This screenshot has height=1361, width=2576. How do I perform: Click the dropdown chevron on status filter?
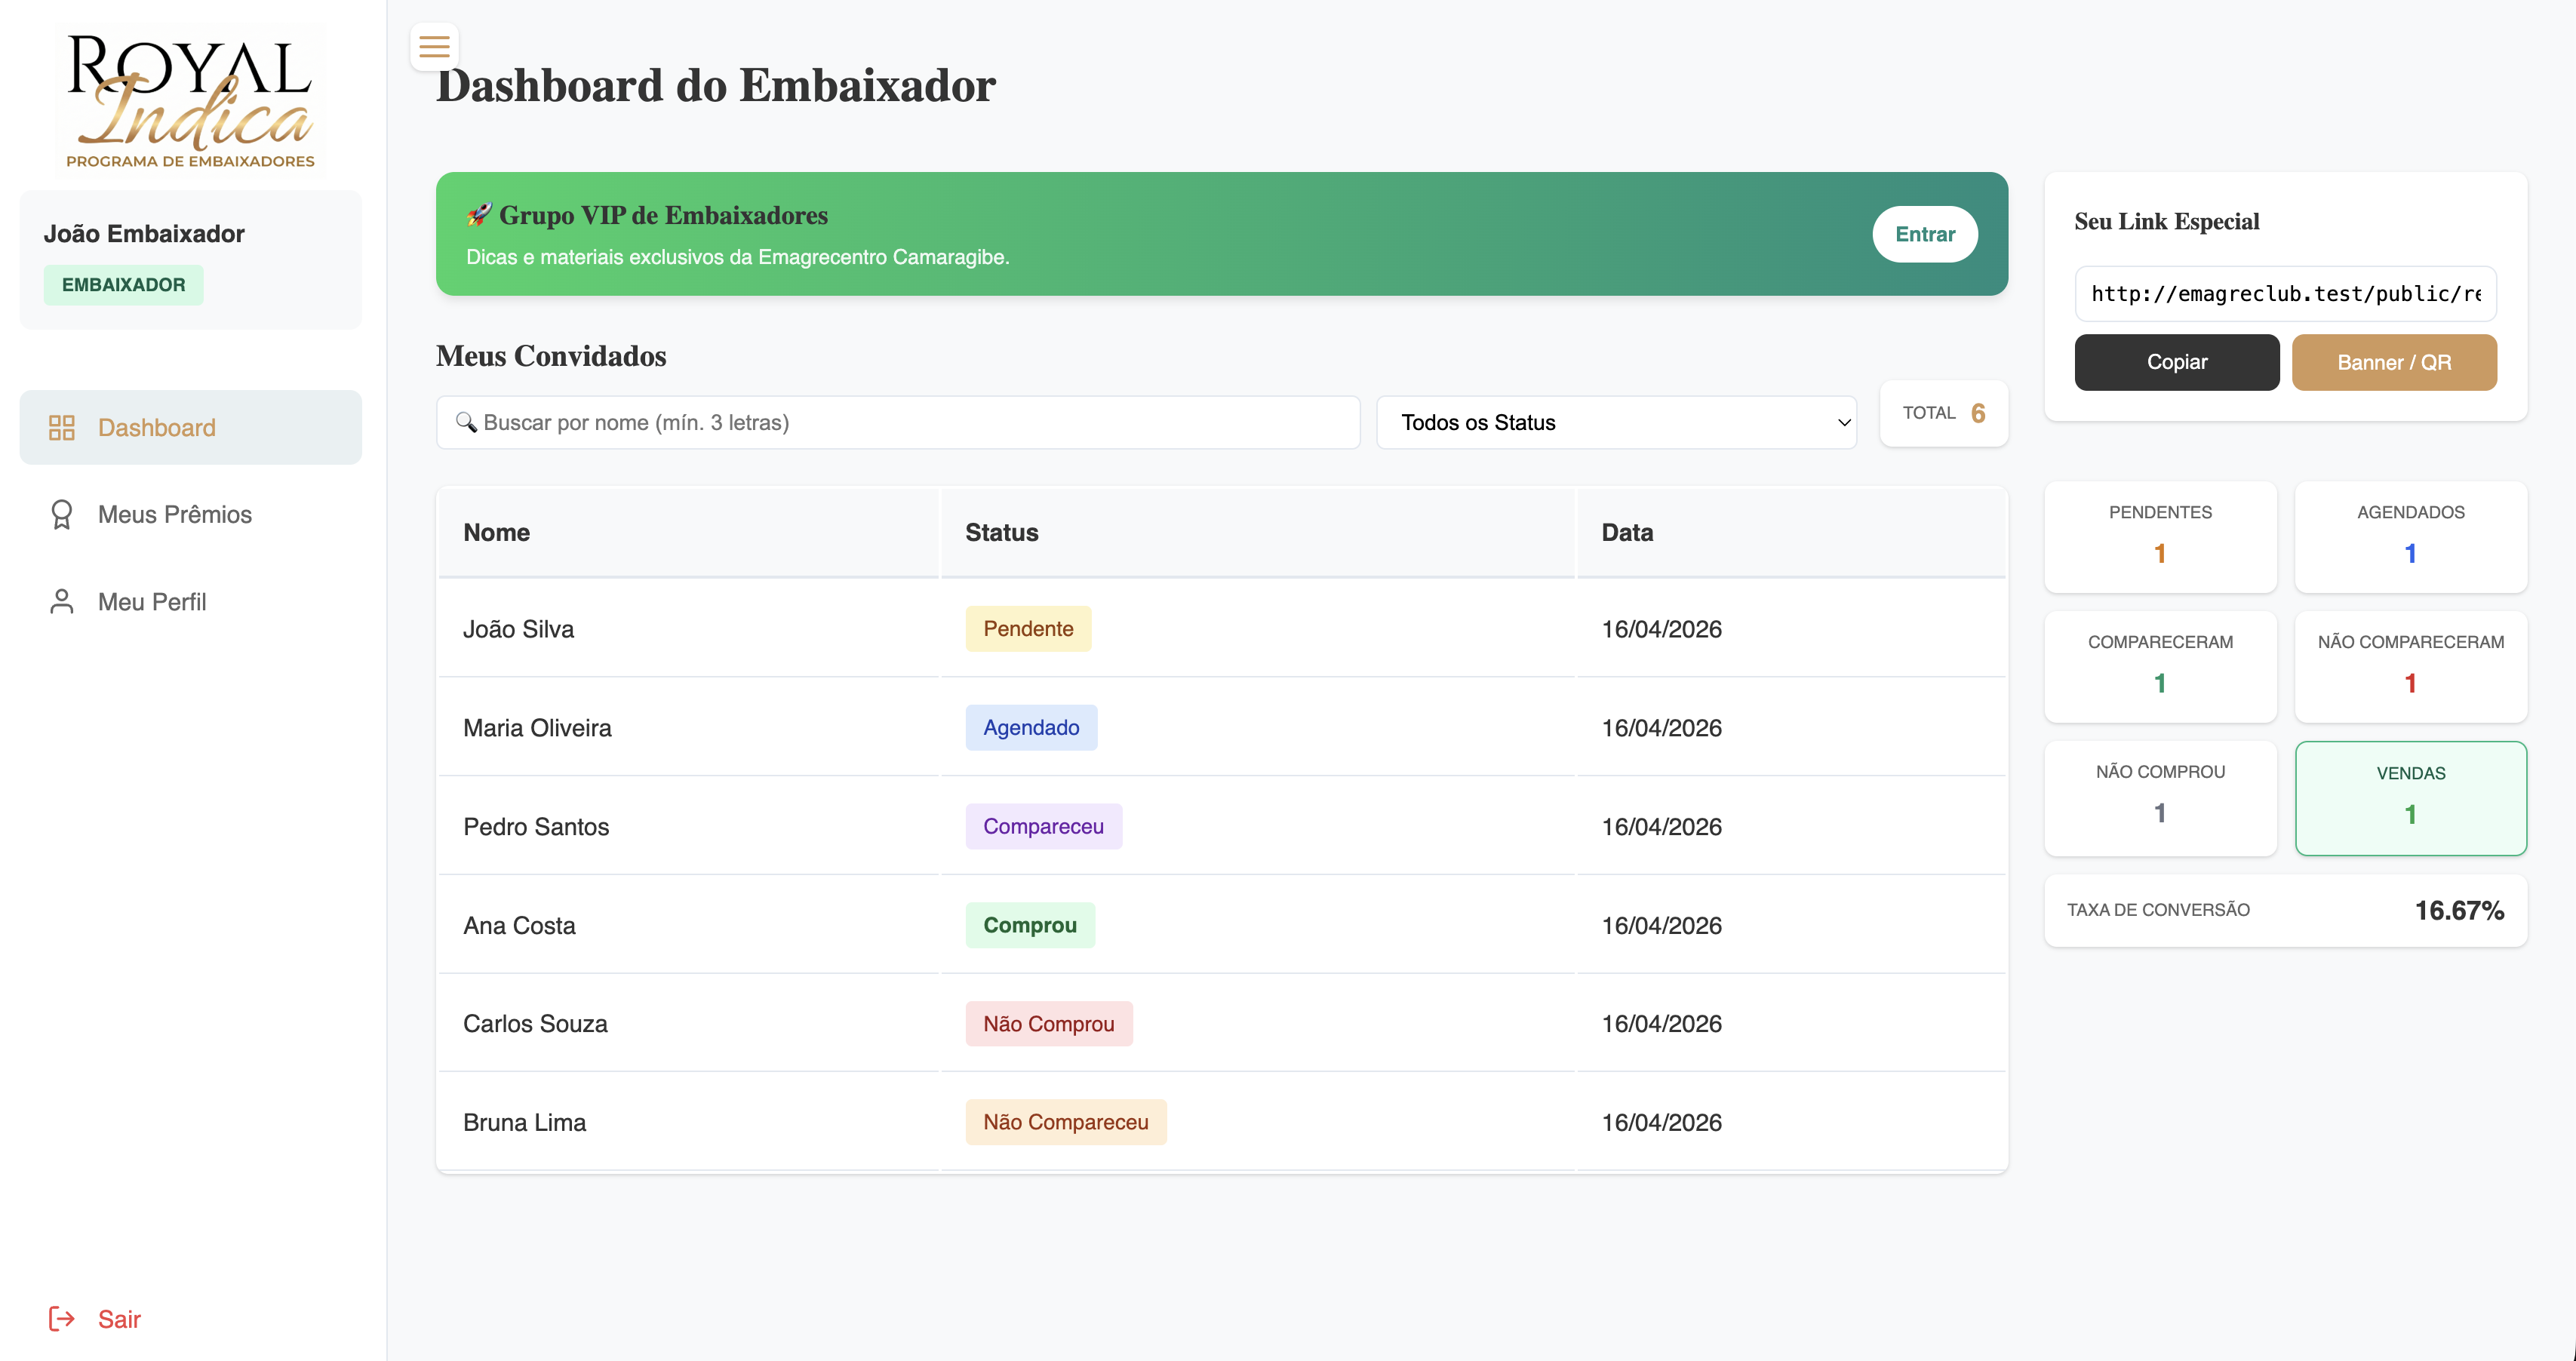(1843, 422)
